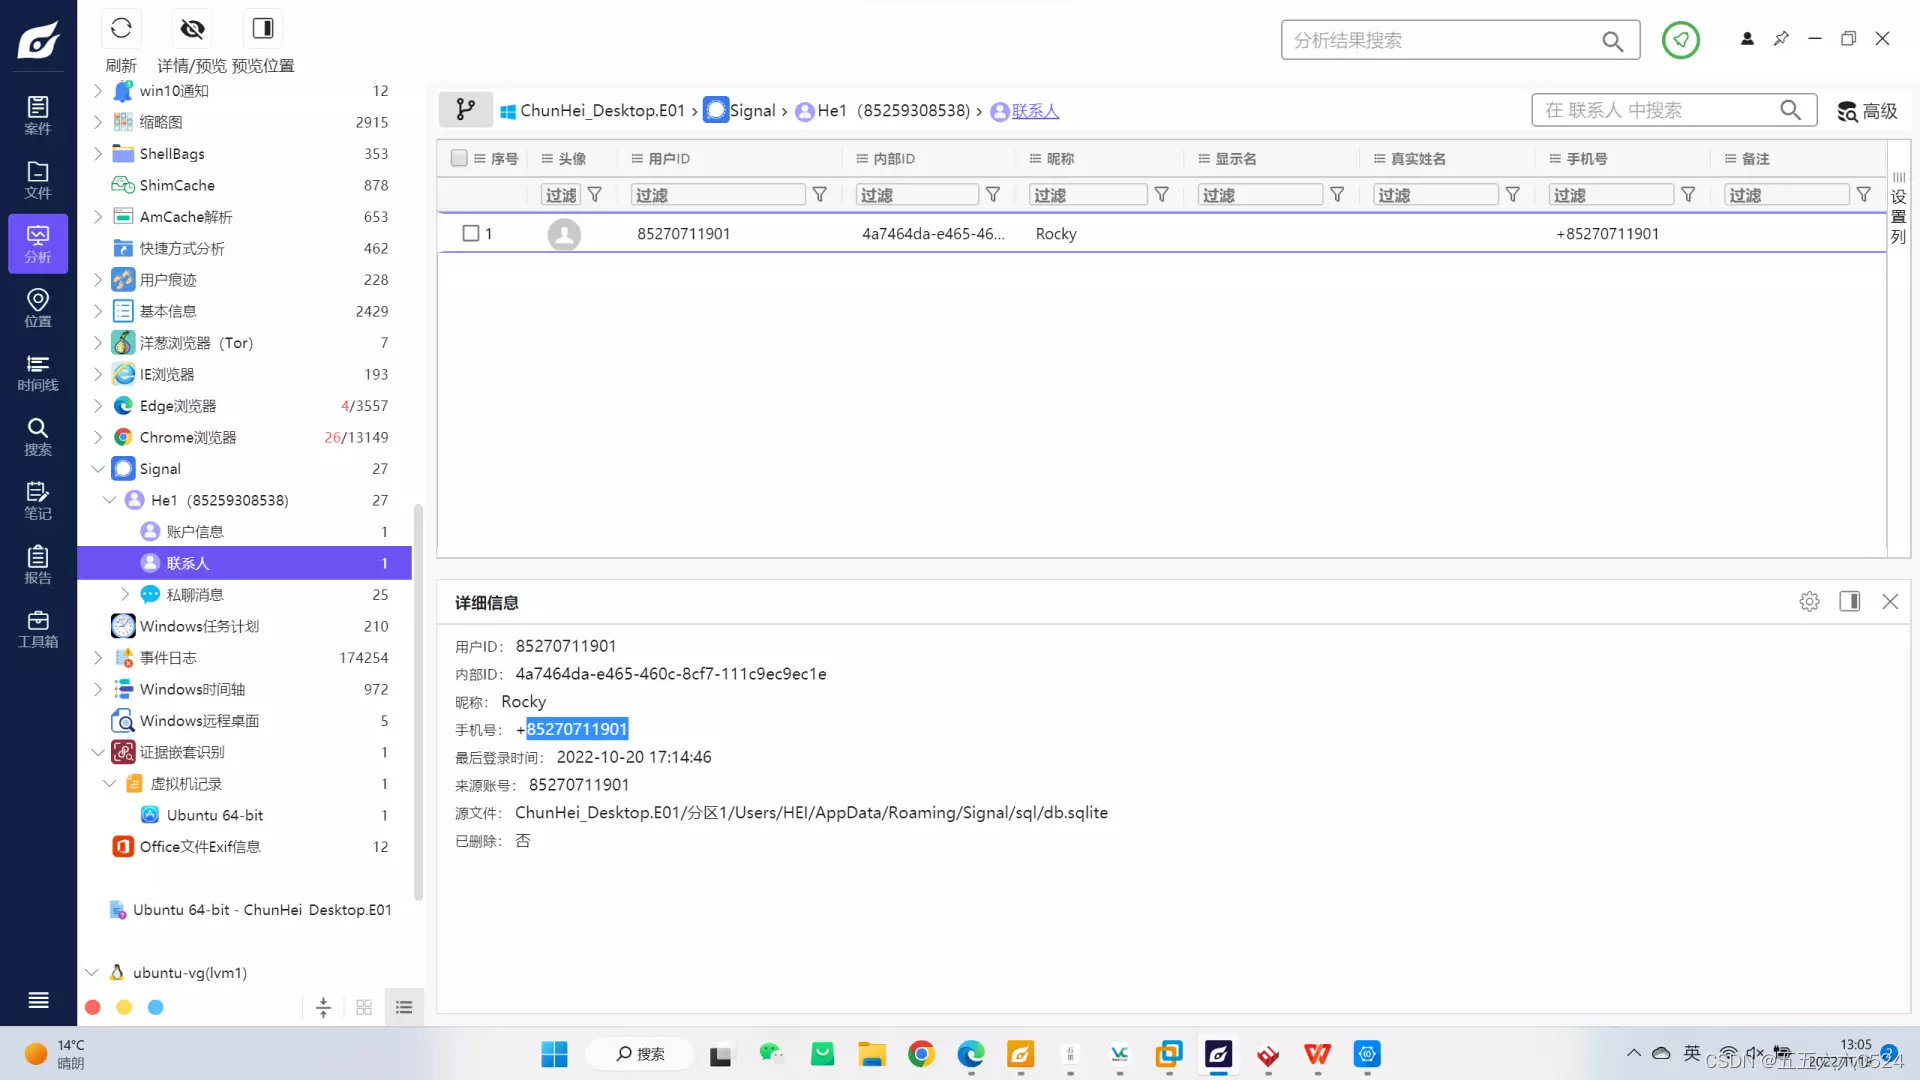Open the 报告 report tab in sidebar

[38, 565]
